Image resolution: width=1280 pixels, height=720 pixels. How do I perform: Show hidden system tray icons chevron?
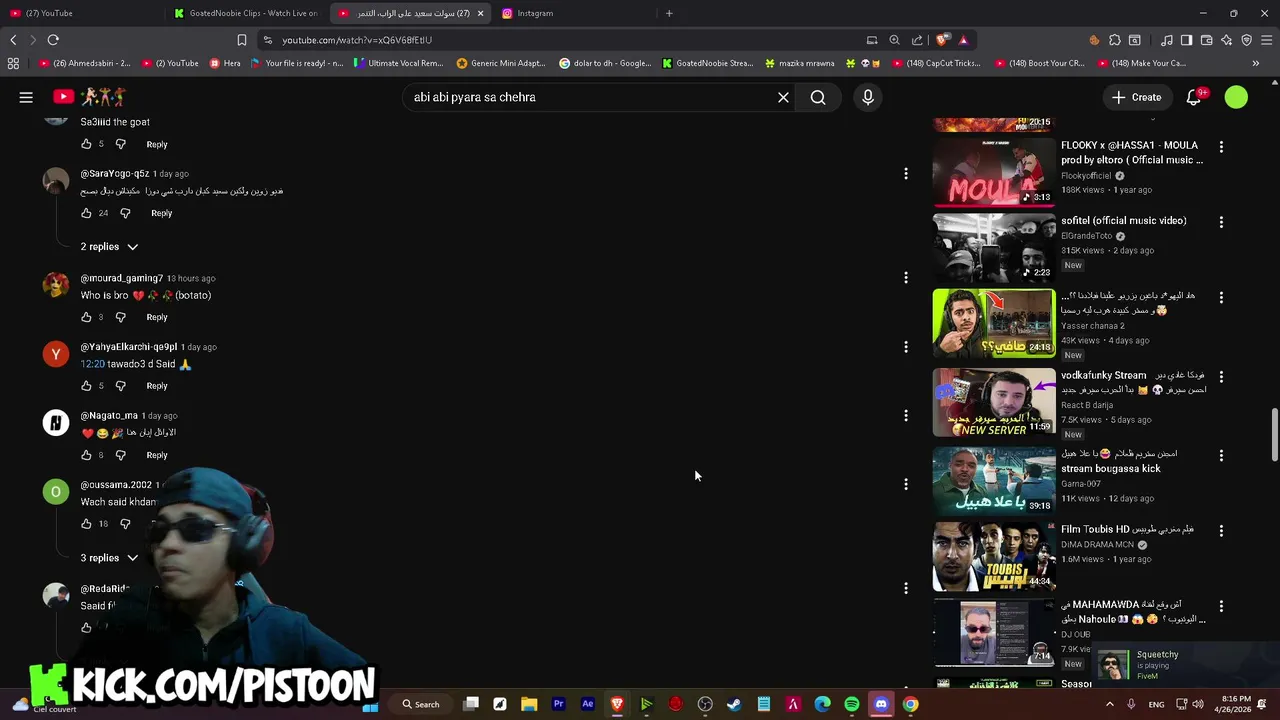[x=1109, y=704]
